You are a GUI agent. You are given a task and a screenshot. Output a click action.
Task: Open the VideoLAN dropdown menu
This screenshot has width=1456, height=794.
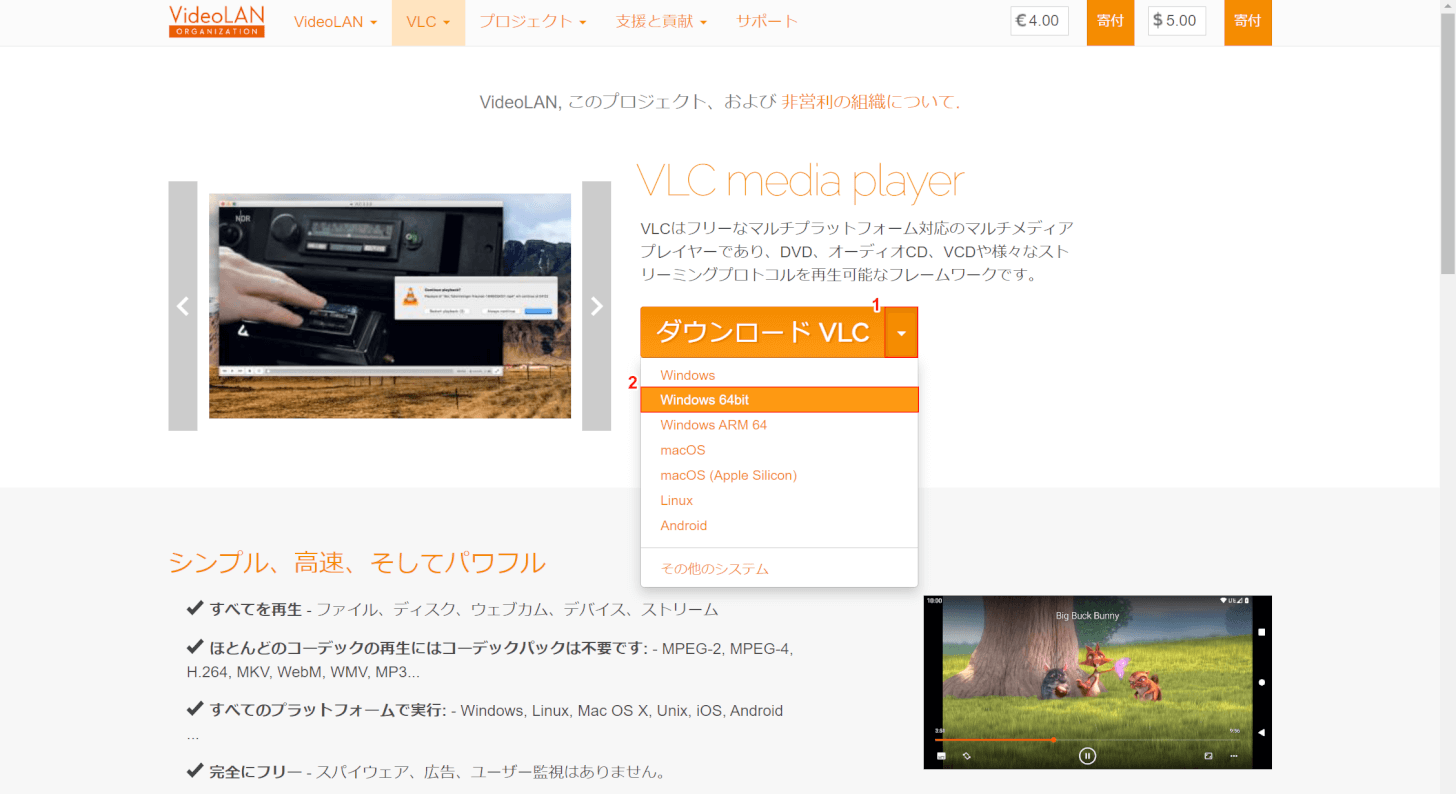[x=335, y=22]
